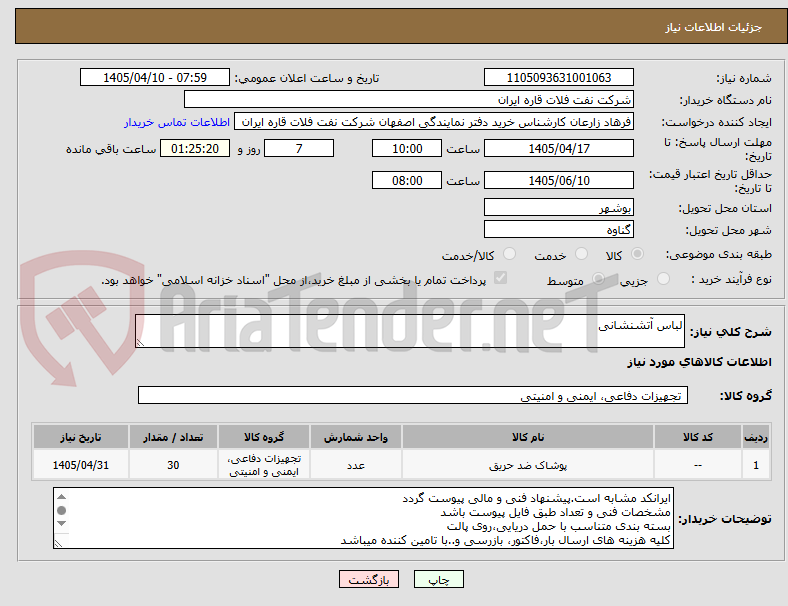Click the row number cell 1
The width and height of the screenshot is (788, 606).
pos(755,465)
